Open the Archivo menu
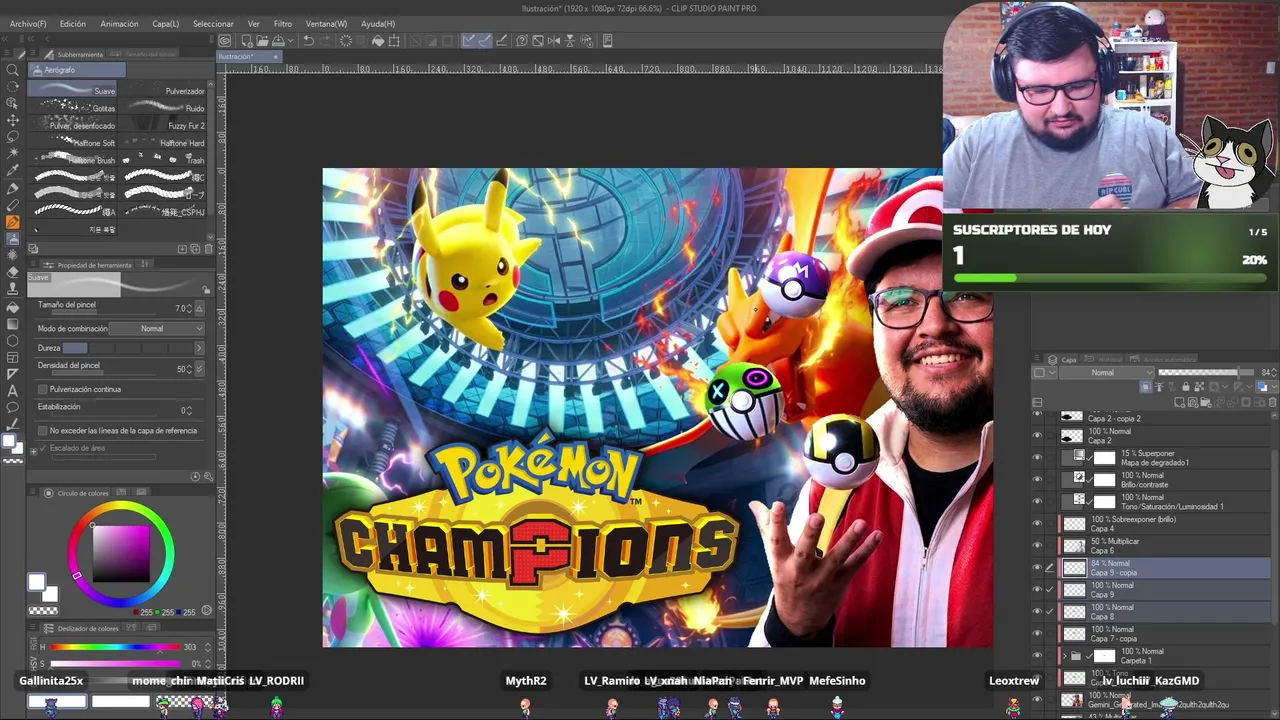The width and height of the screenshot is (1280, 720). 28,23
